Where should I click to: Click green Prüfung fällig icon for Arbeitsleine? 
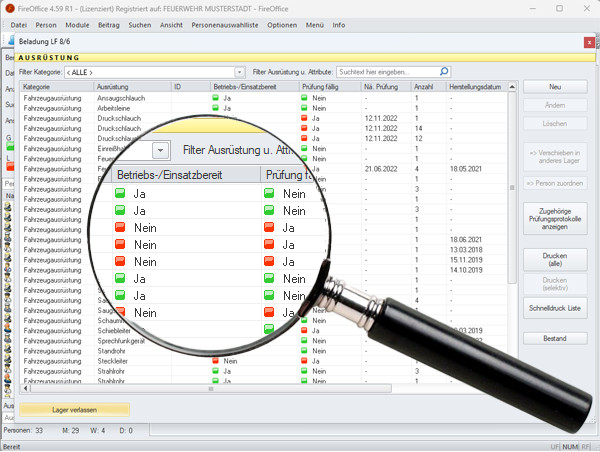tap(305, 109)
